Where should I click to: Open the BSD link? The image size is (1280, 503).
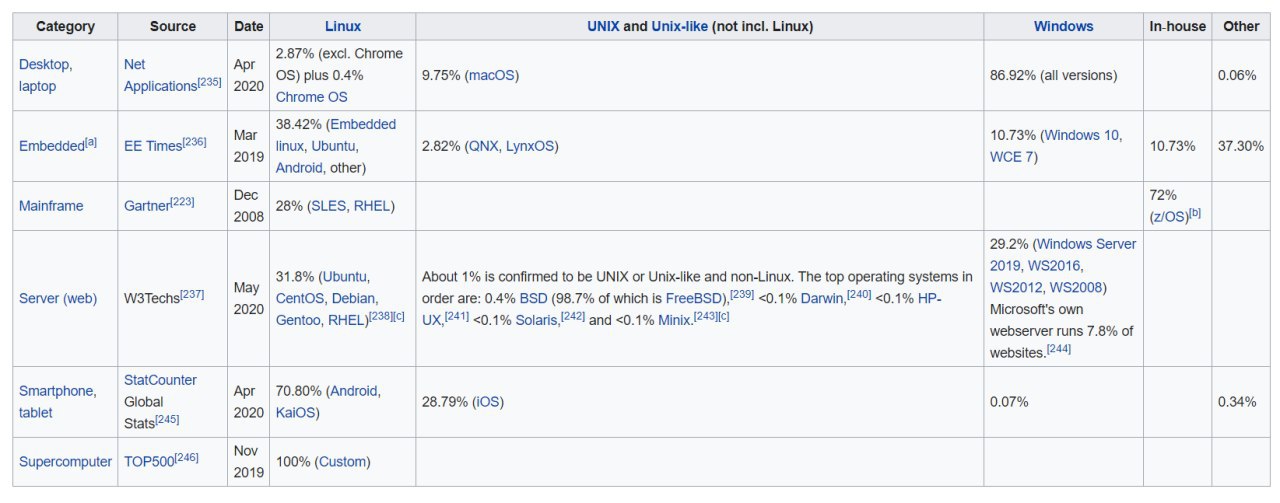tap(534, 298)
